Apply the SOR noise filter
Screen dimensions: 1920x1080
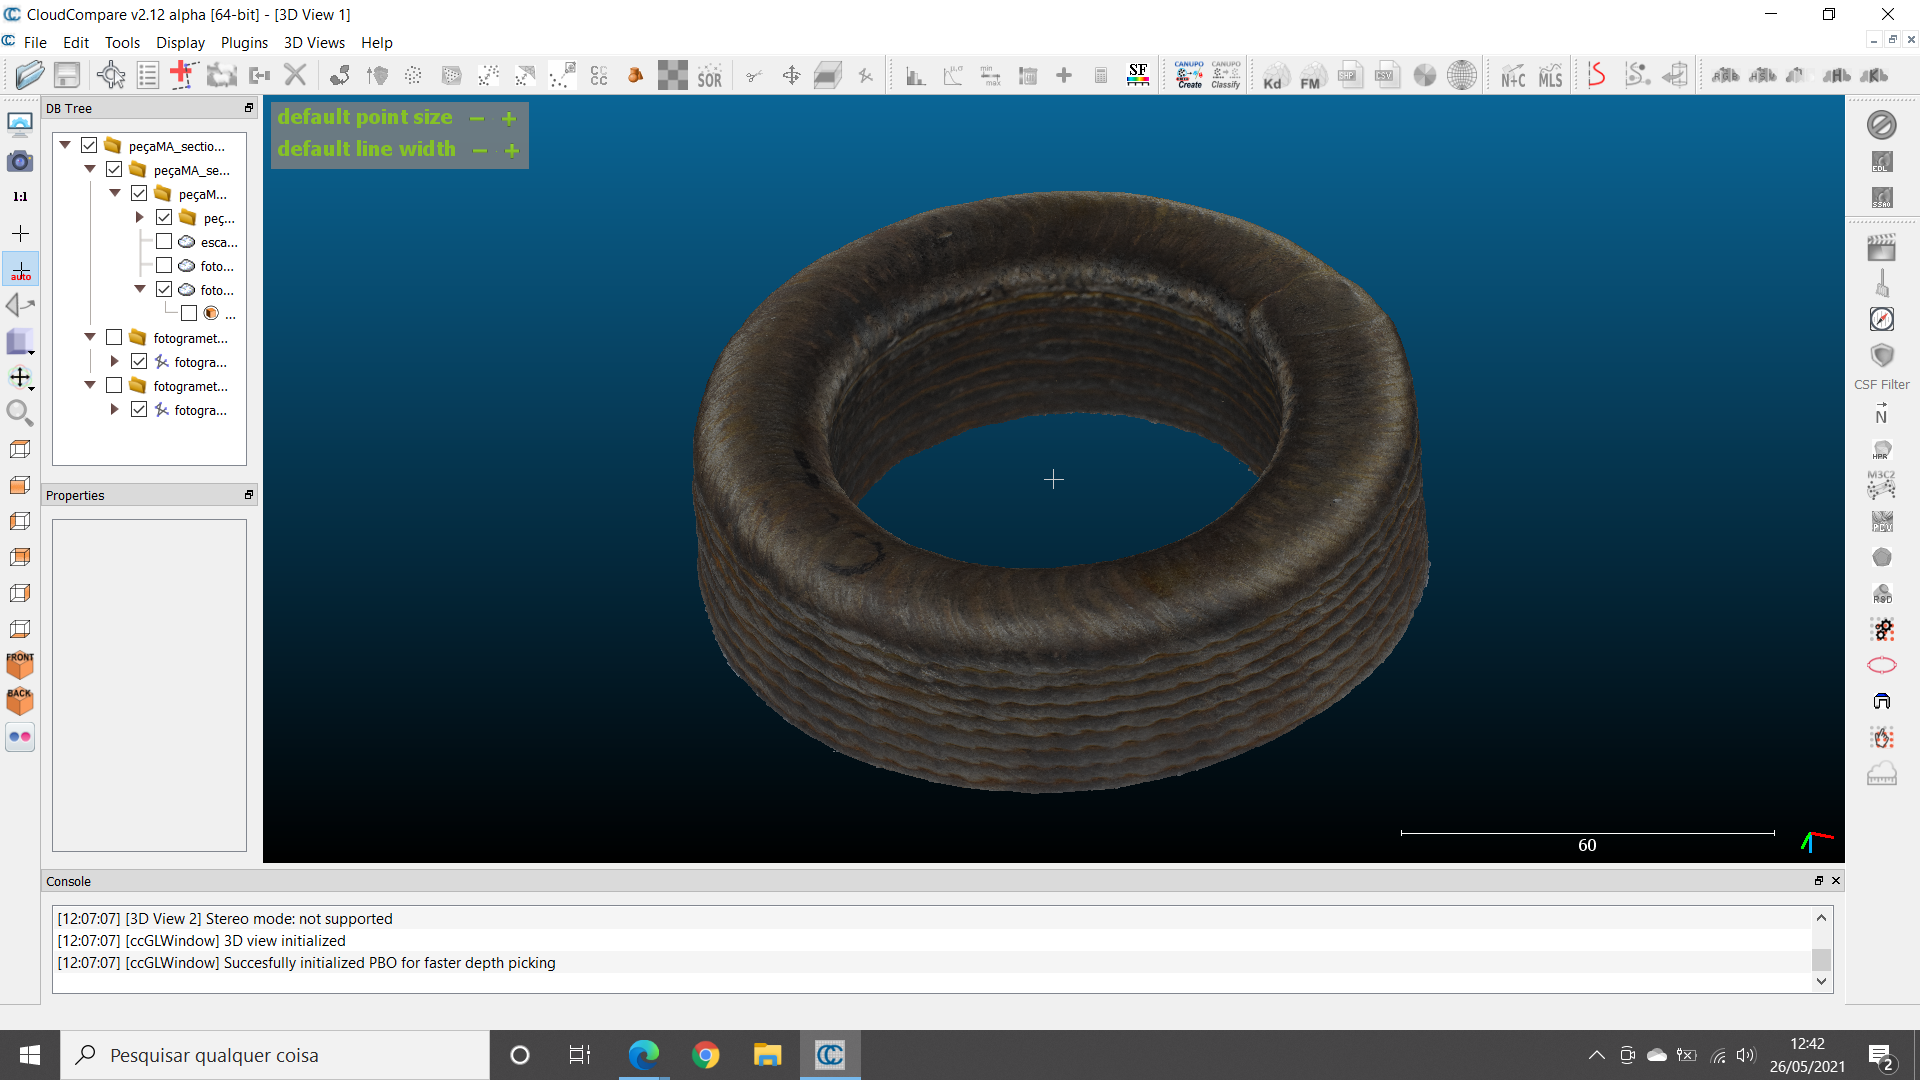pyautogui.click(x=710, y=75)
